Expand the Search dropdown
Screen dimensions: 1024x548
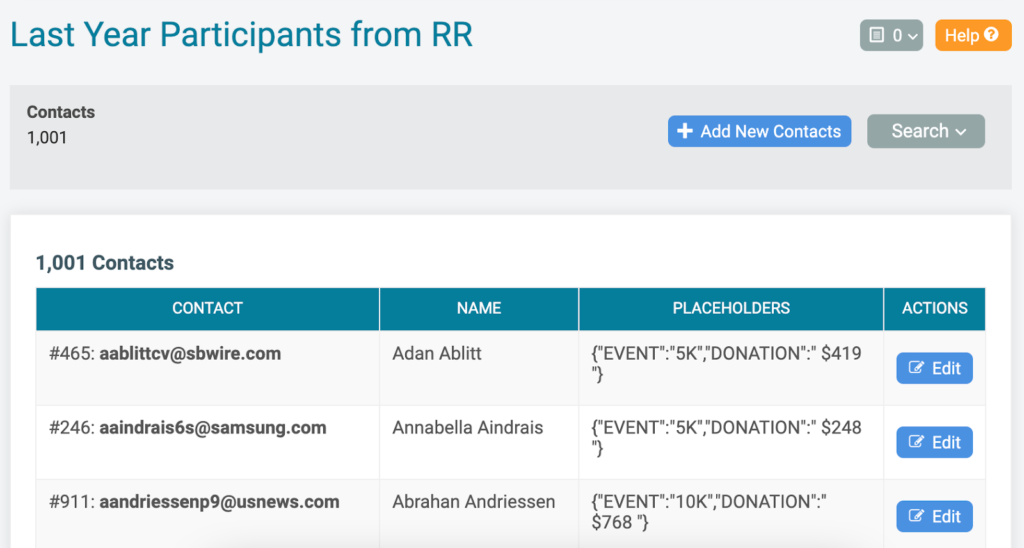(926, 131)
